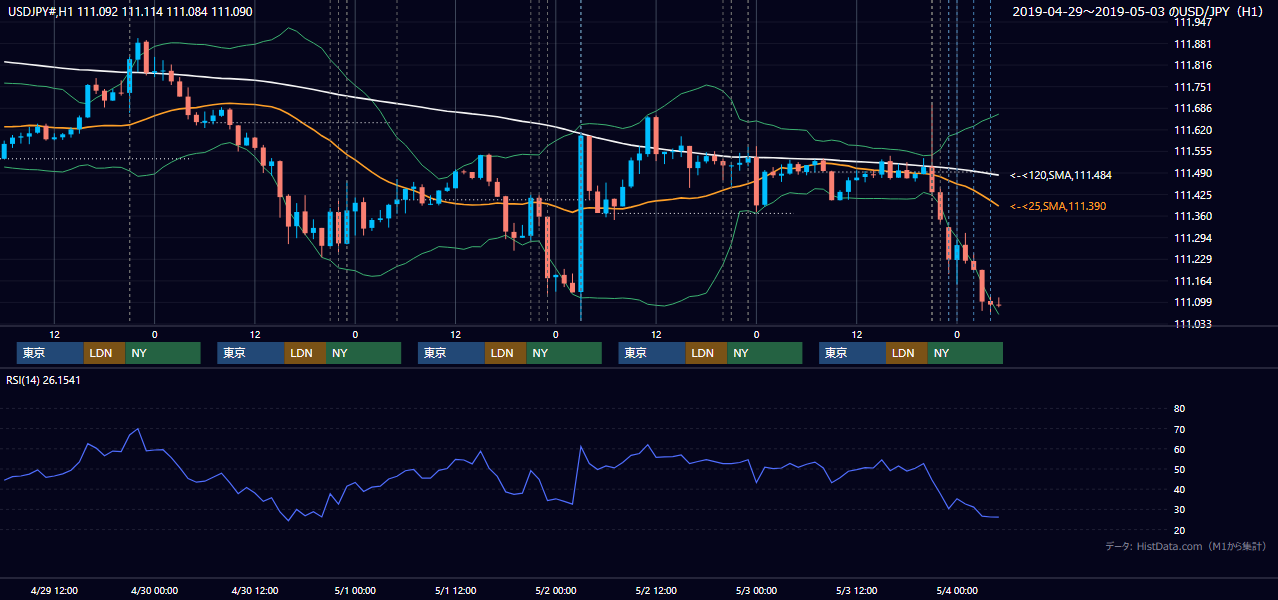
Task: Click price axis label 111.816
Action: [1192, 65]
